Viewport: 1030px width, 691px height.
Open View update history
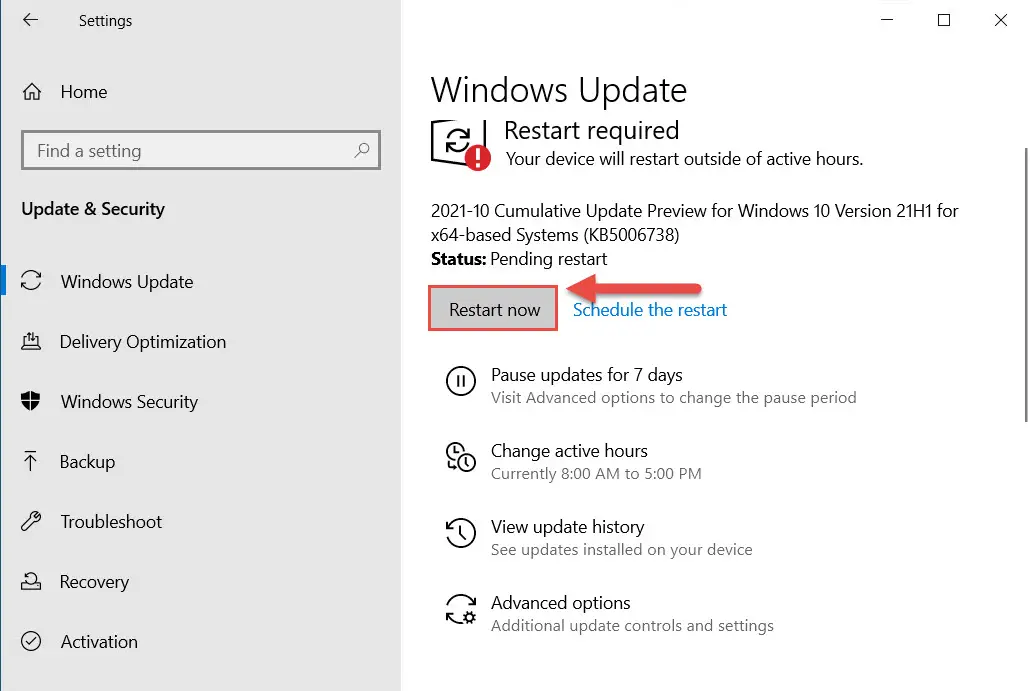pos(568,527)
